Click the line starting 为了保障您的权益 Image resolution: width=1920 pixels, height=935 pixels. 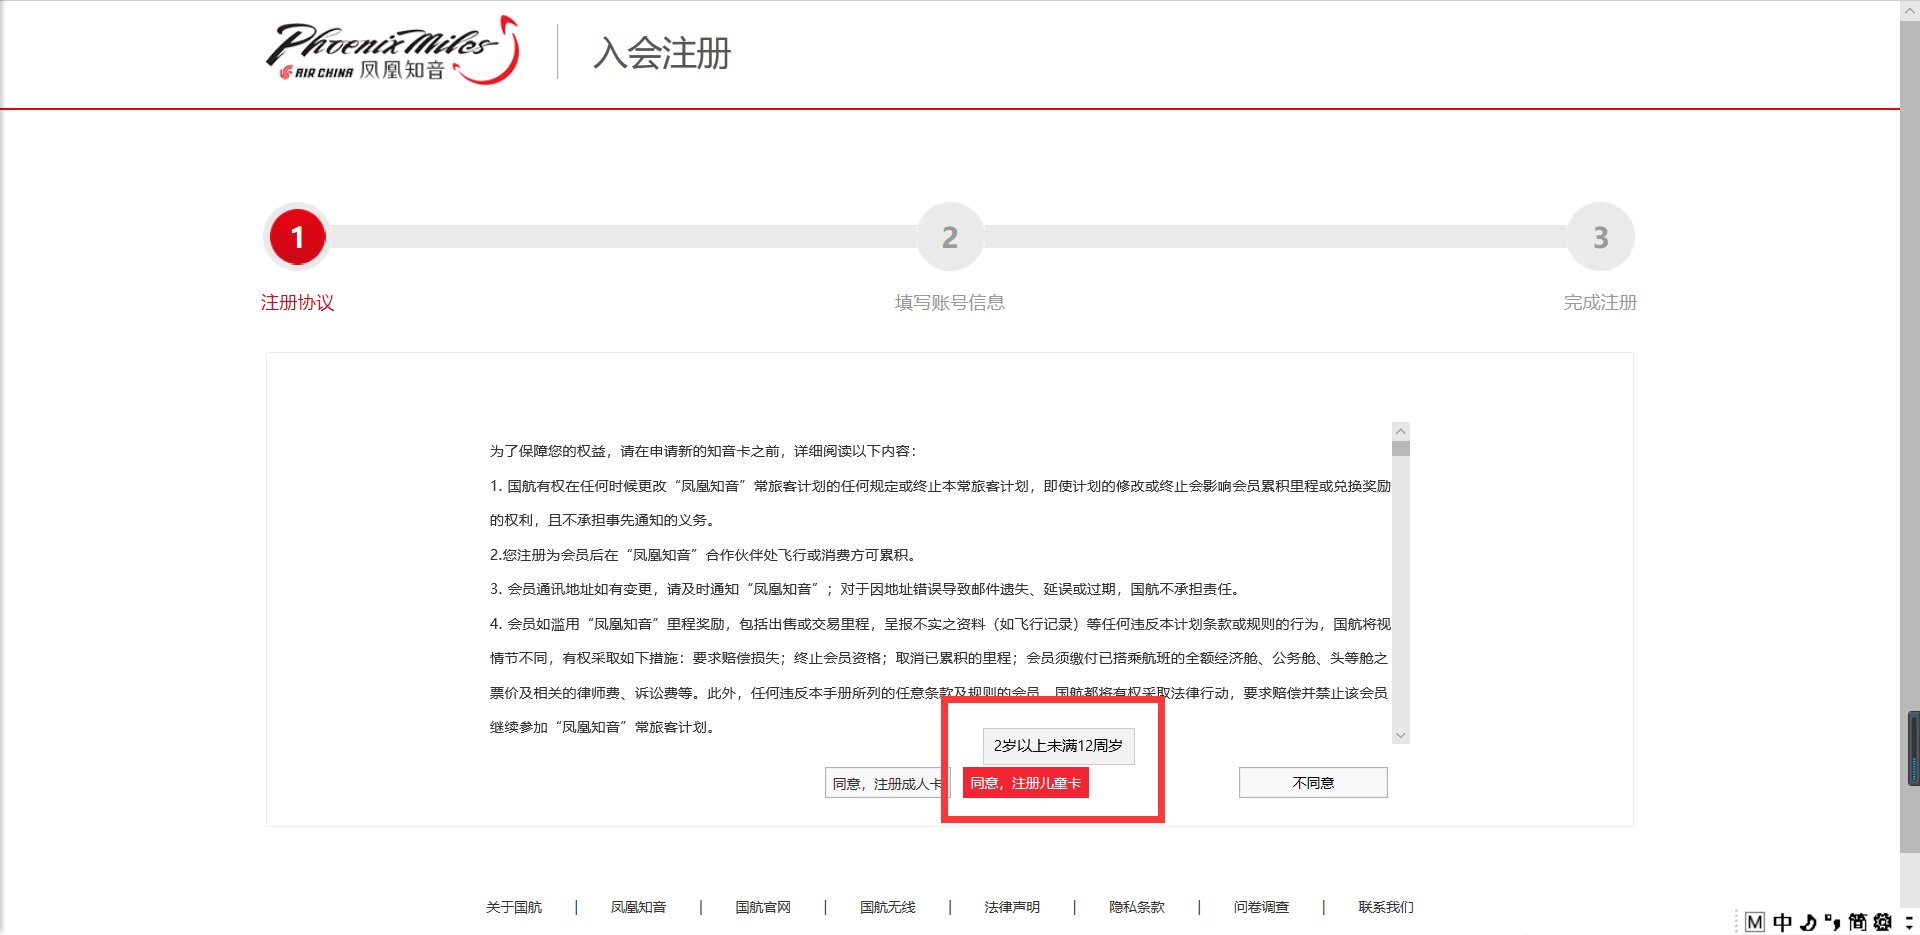[x=703, y=451]
